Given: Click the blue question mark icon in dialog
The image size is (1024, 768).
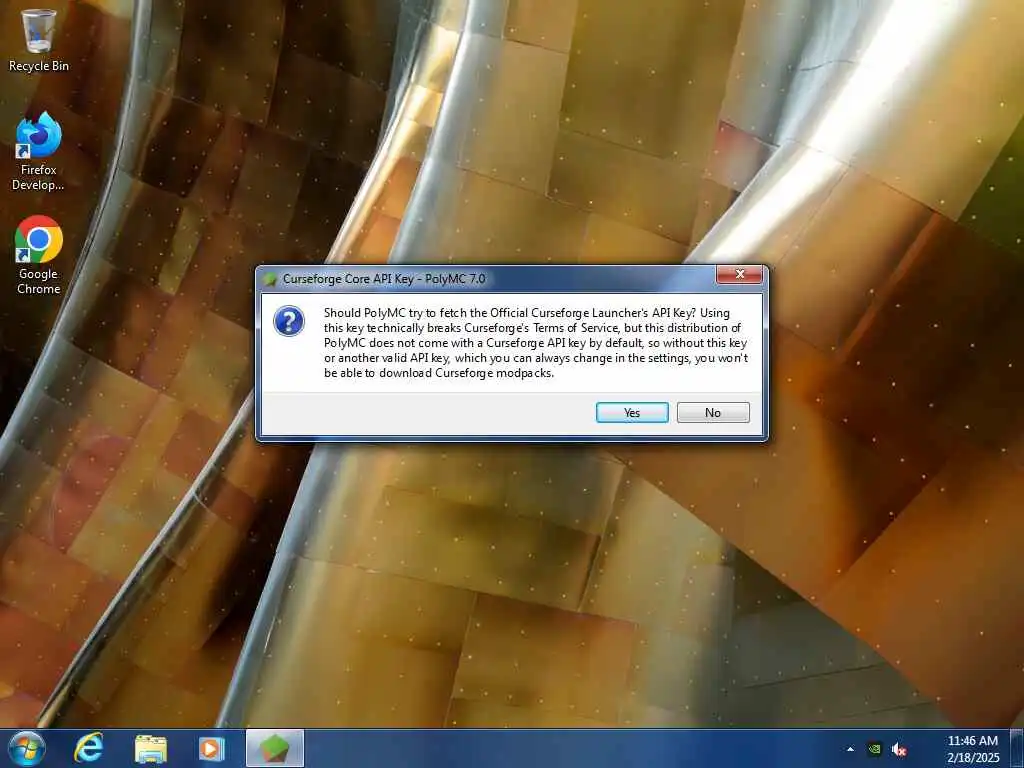Looking at the screenshot, I should (289, 321).
